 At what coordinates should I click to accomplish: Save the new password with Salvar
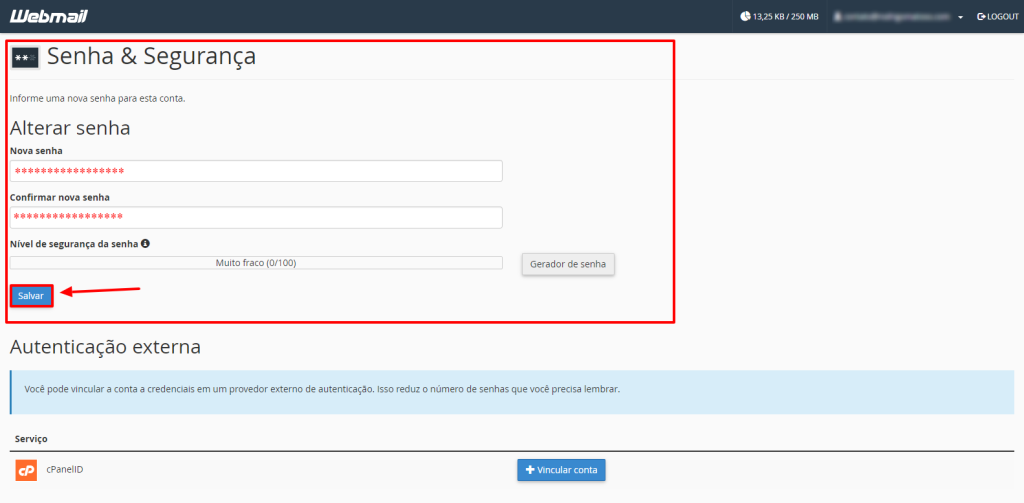(31, 295)
